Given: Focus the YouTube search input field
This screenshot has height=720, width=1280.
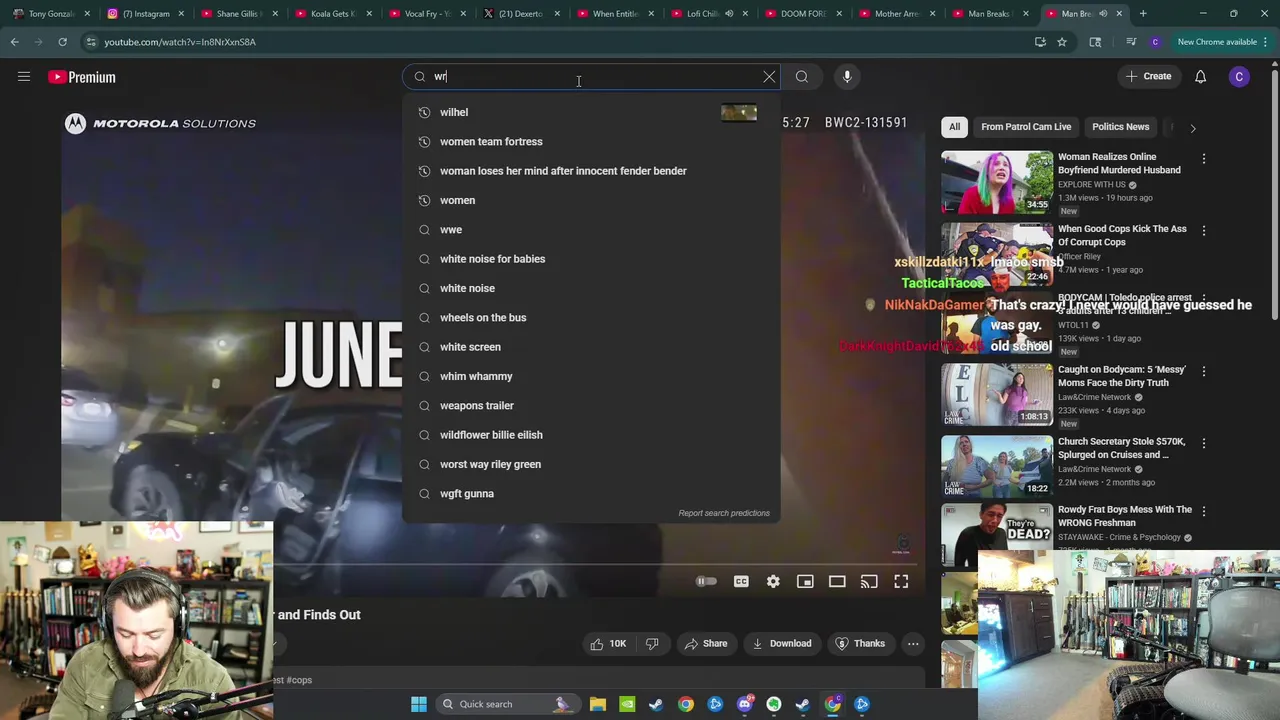Looking at the screenshot, I should (590, 77).
